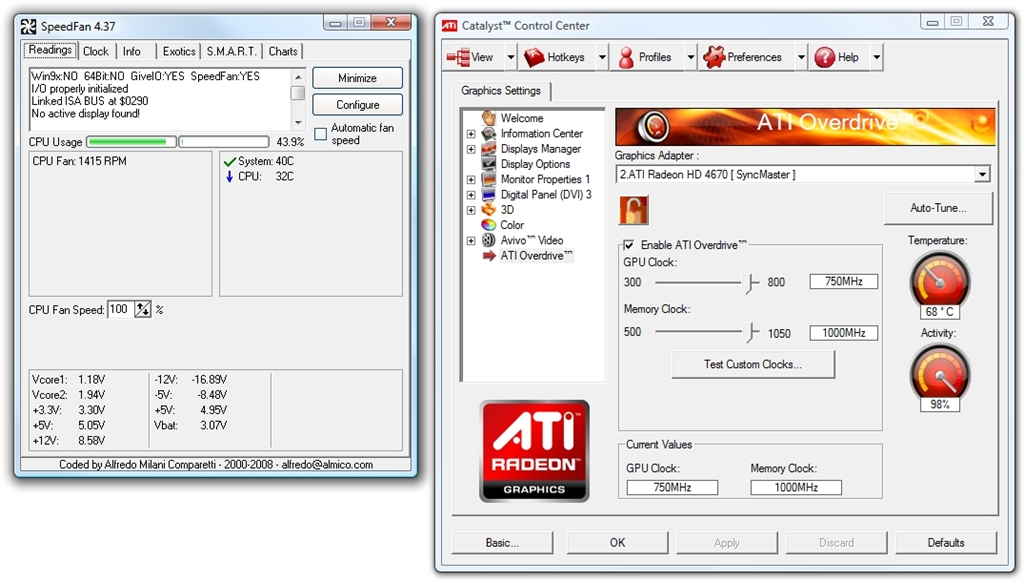Image resolution: width=1024 pixels, height=581 pixels.
Task: Click the log box scroll up arrow
Action: (x=298, y=77)
